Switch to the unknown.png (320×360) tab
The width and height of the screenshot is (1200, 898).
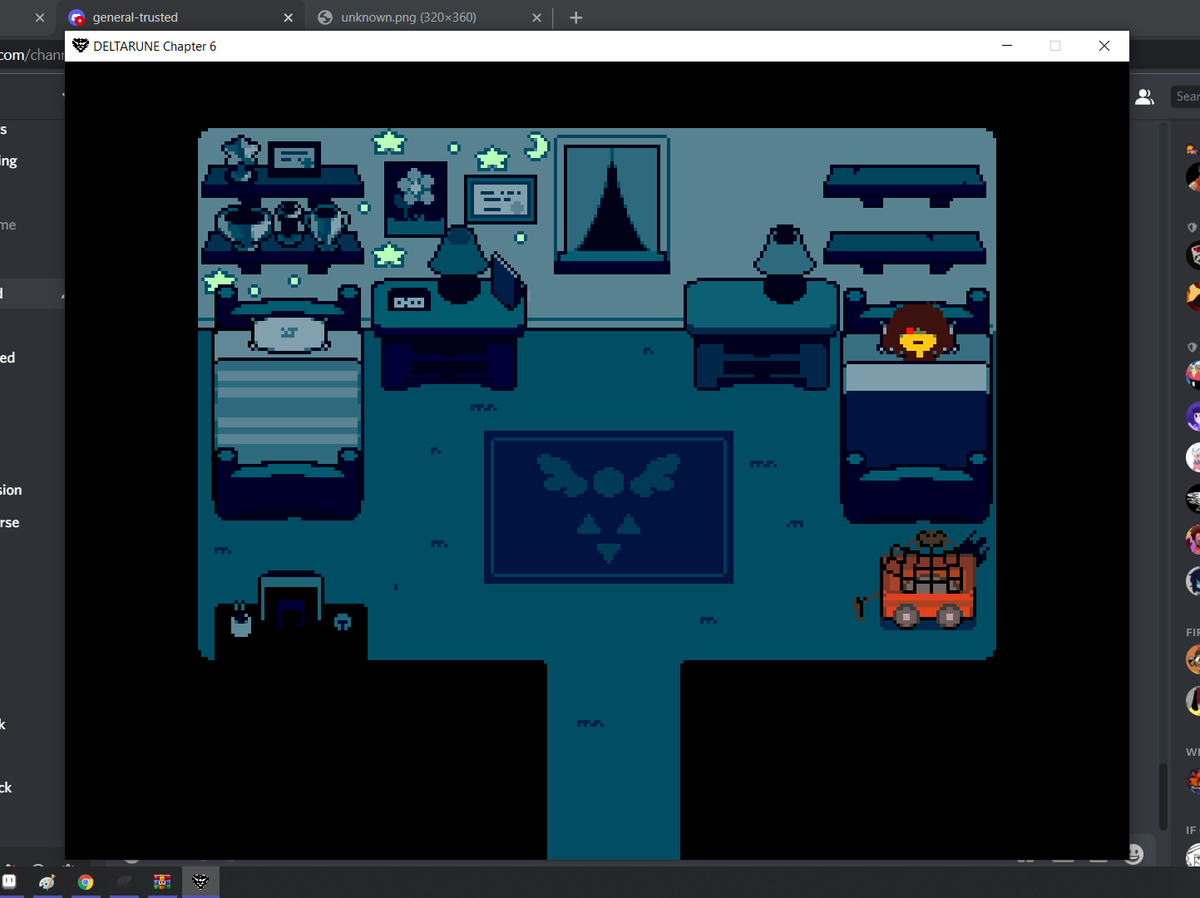429,17
